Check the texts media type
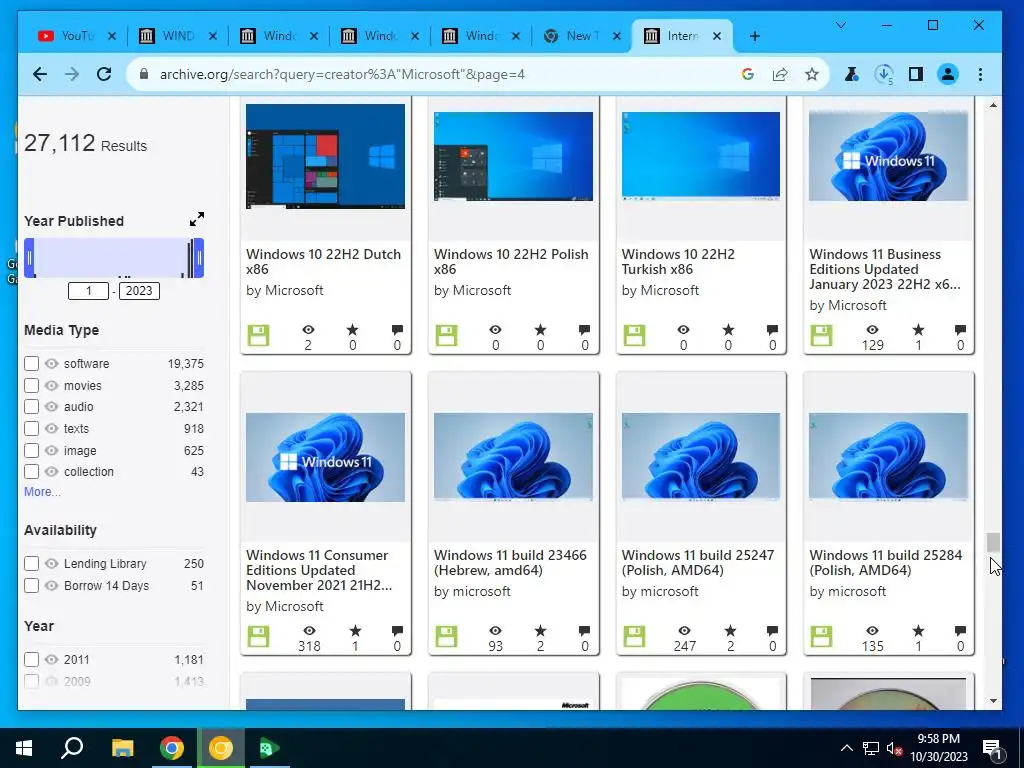 pos(31,429)
